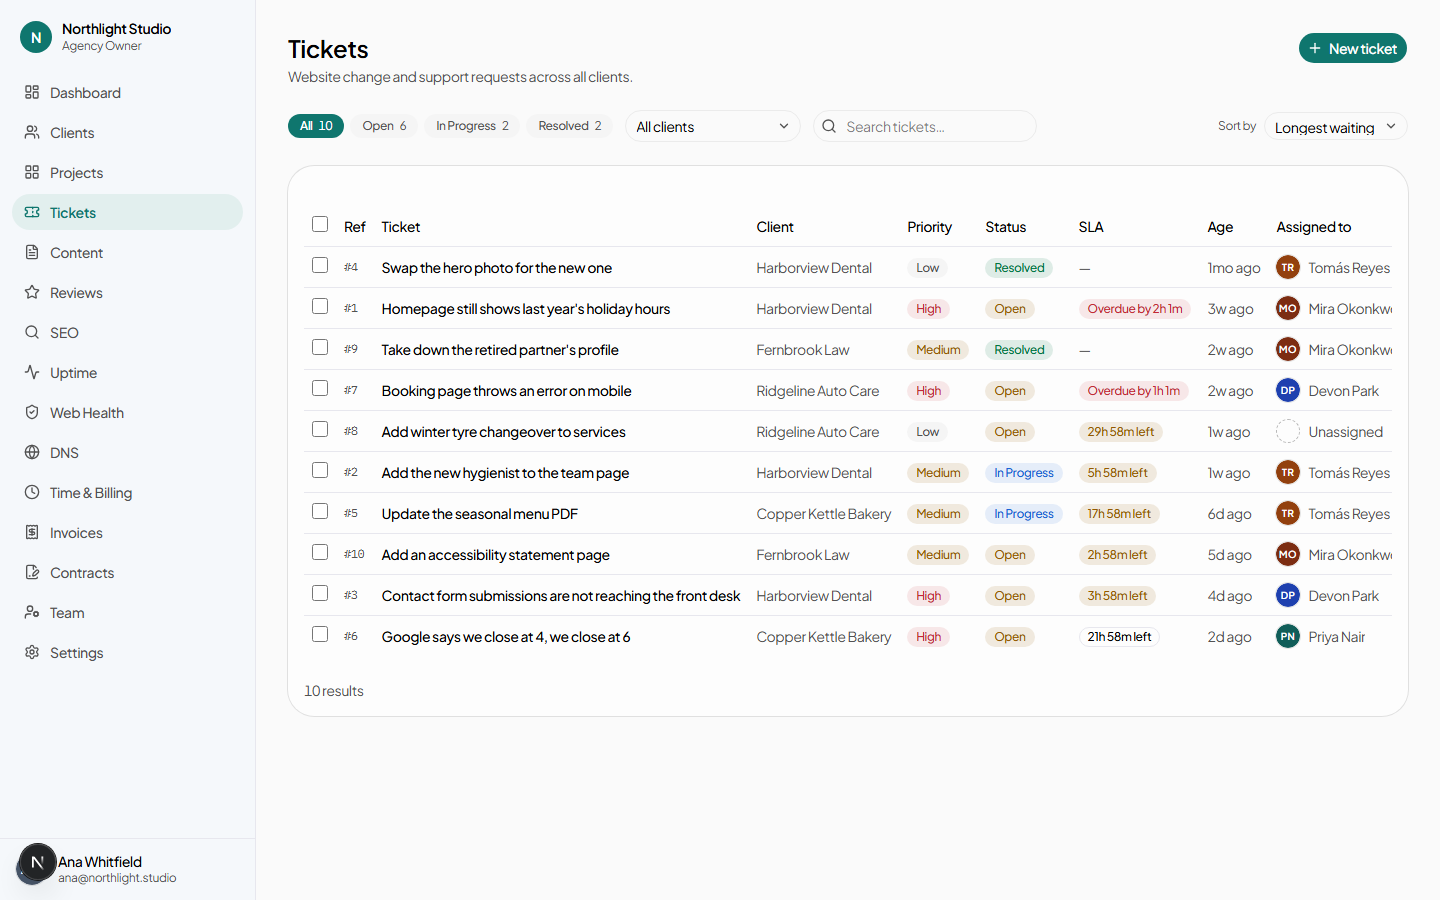Filter tickets by Open status tab

pos(384,126)
